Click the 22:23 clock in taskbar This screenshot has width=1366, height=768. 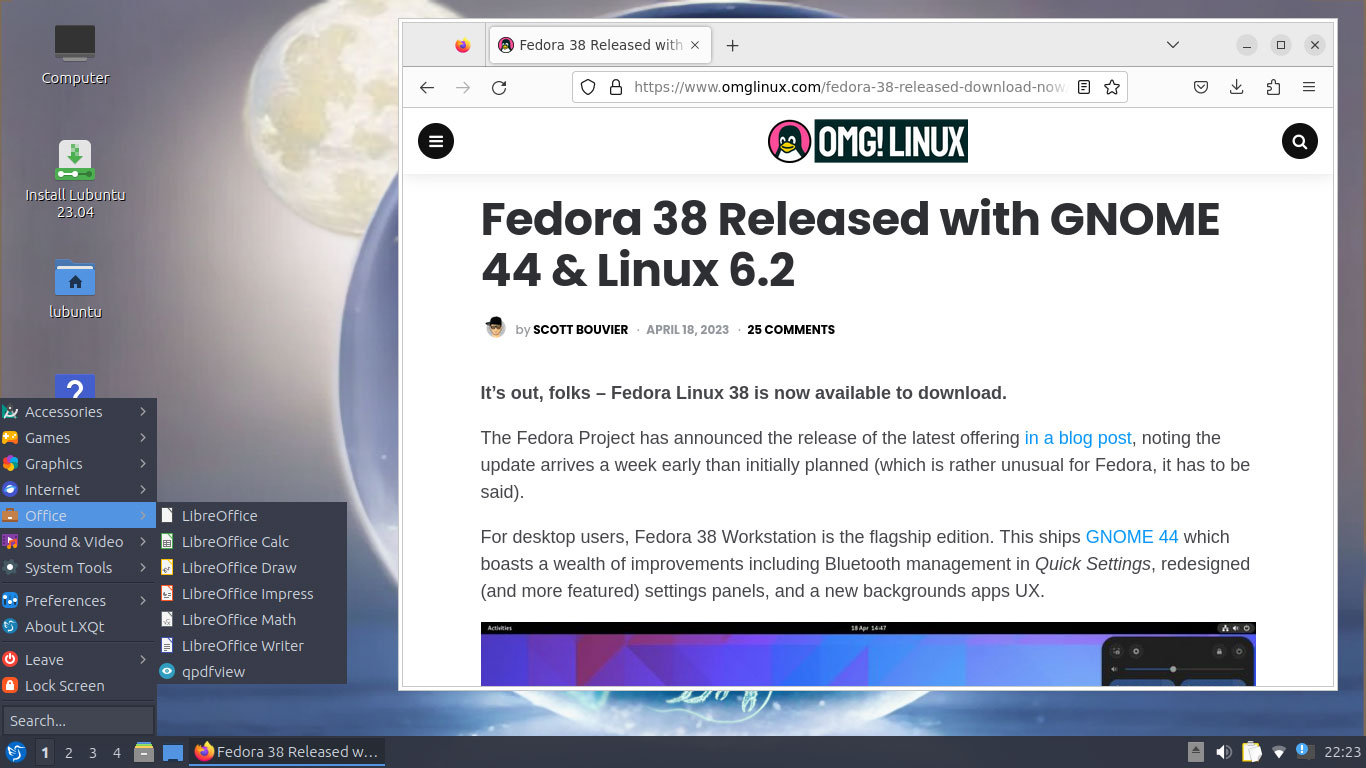pyautogui.click(x=1343, y=752)
